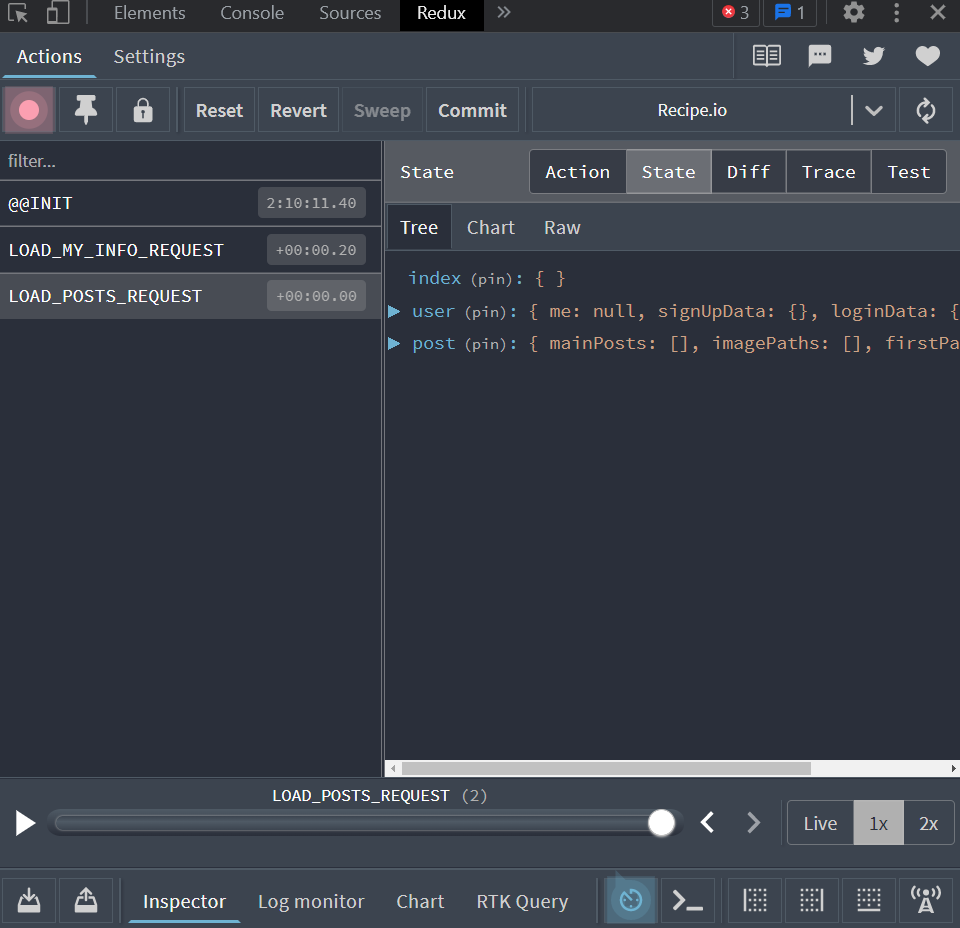The width and height of the screenshot is (960, 928).
Task: Revert to last committed state
Action: pyautogui.click(x=297, y=110)
